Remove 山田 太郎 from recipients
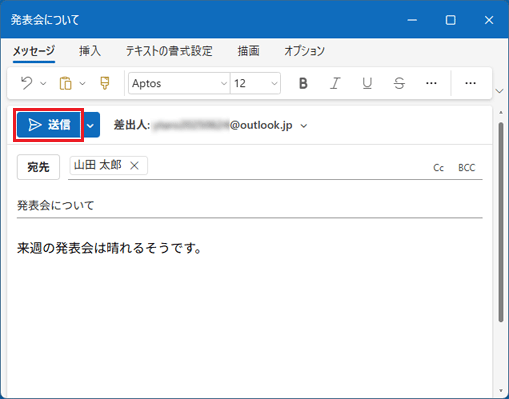This screenshot has height=399, width=509. click(134, 166)
